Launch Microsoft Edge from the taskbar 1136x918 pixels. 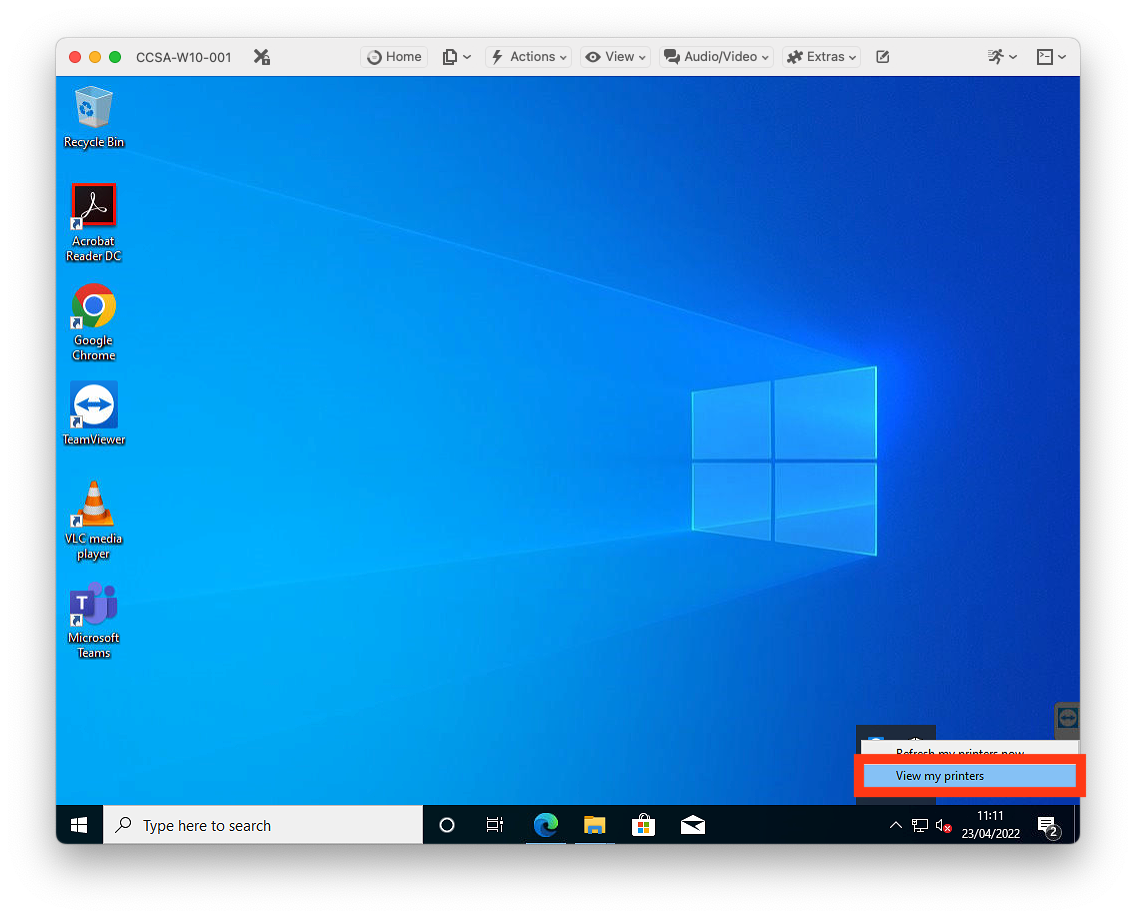[546, 825]
